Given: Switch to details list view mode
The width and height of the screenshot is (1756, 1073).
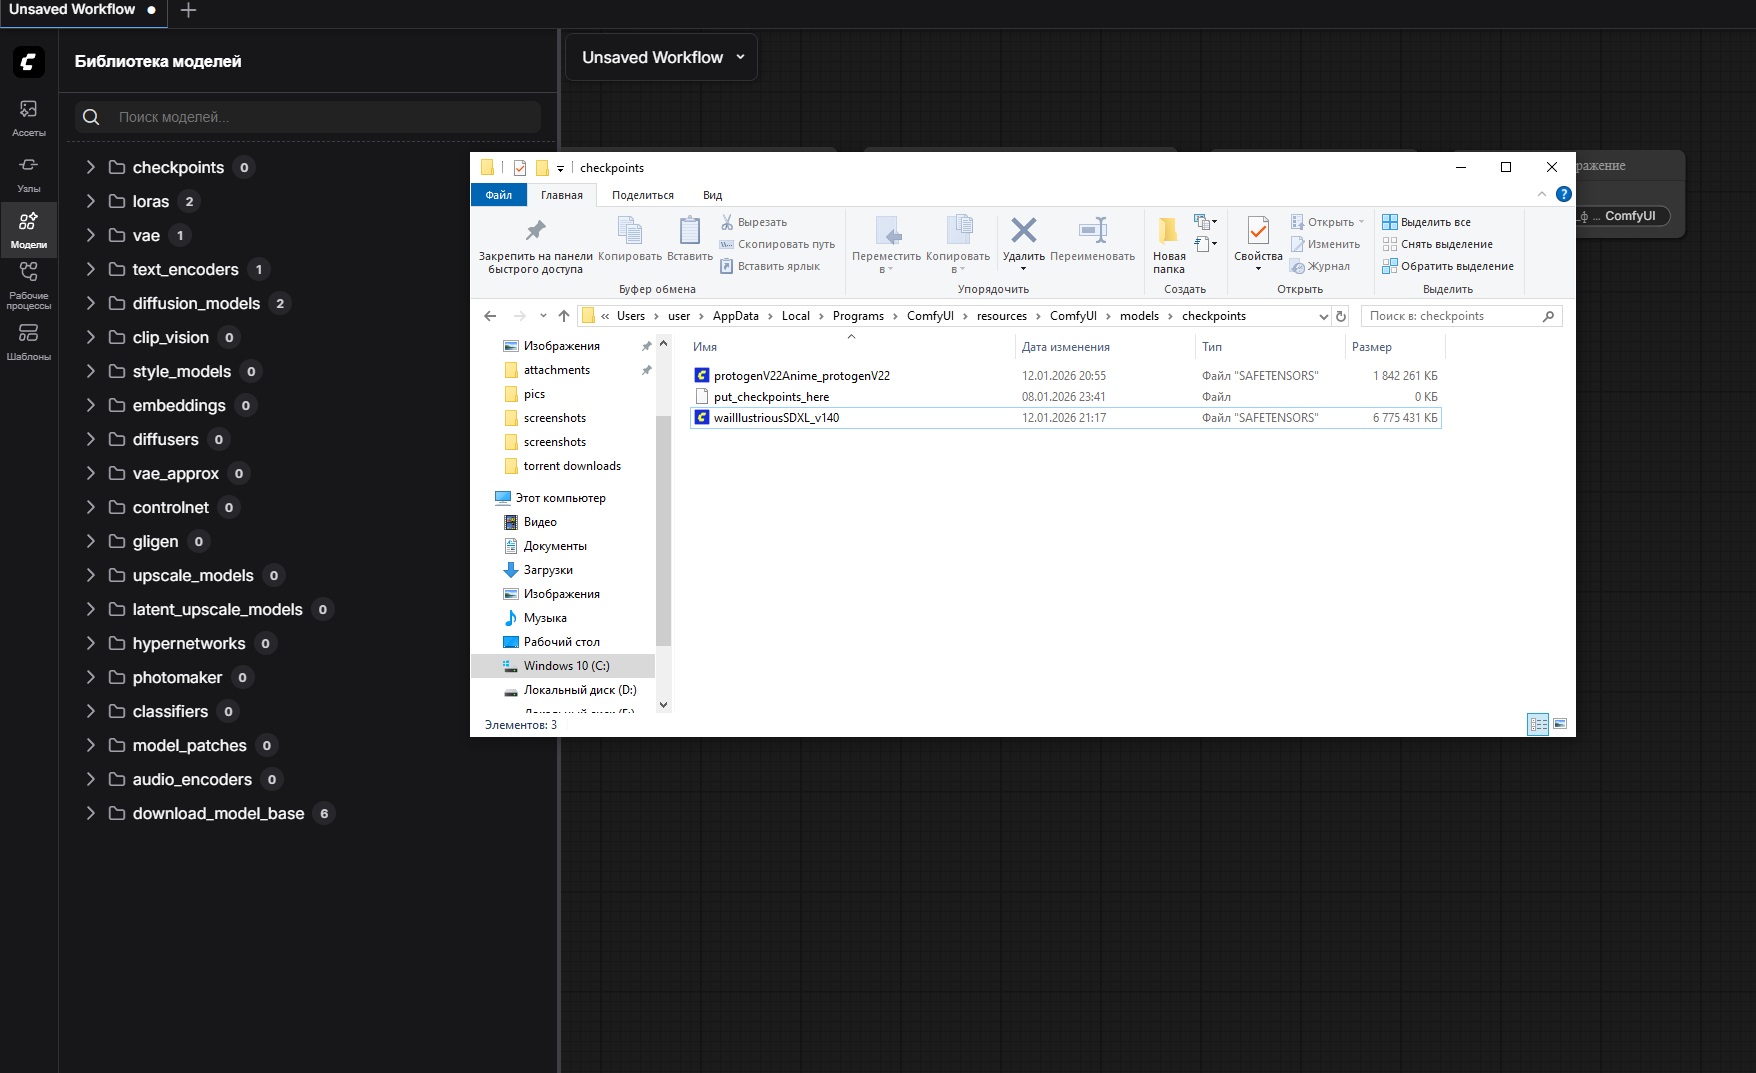Looking at the screenshot, I should [1538, 724].
